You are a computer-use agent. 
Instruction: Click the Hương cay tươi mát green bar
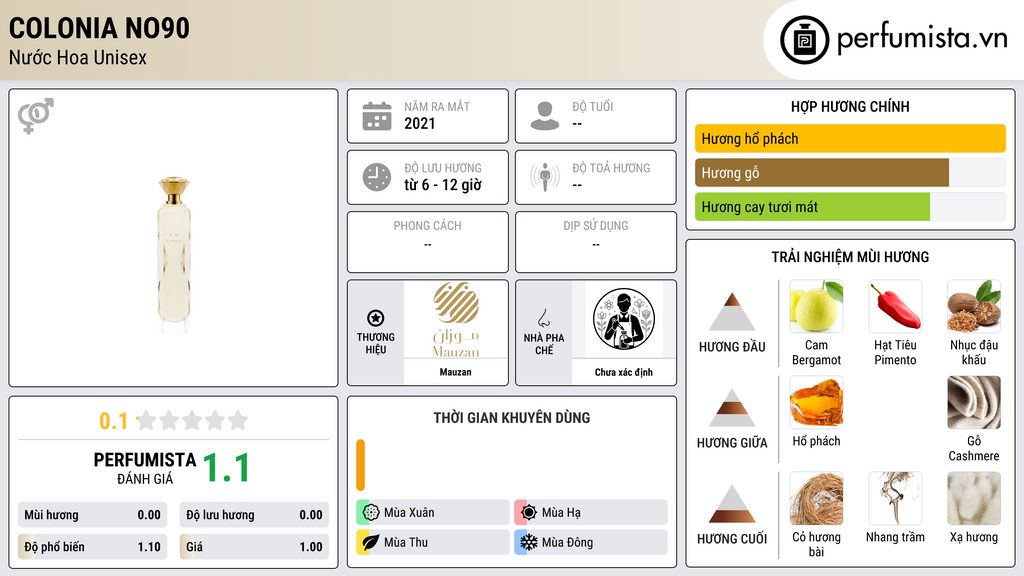click(812, 206)
